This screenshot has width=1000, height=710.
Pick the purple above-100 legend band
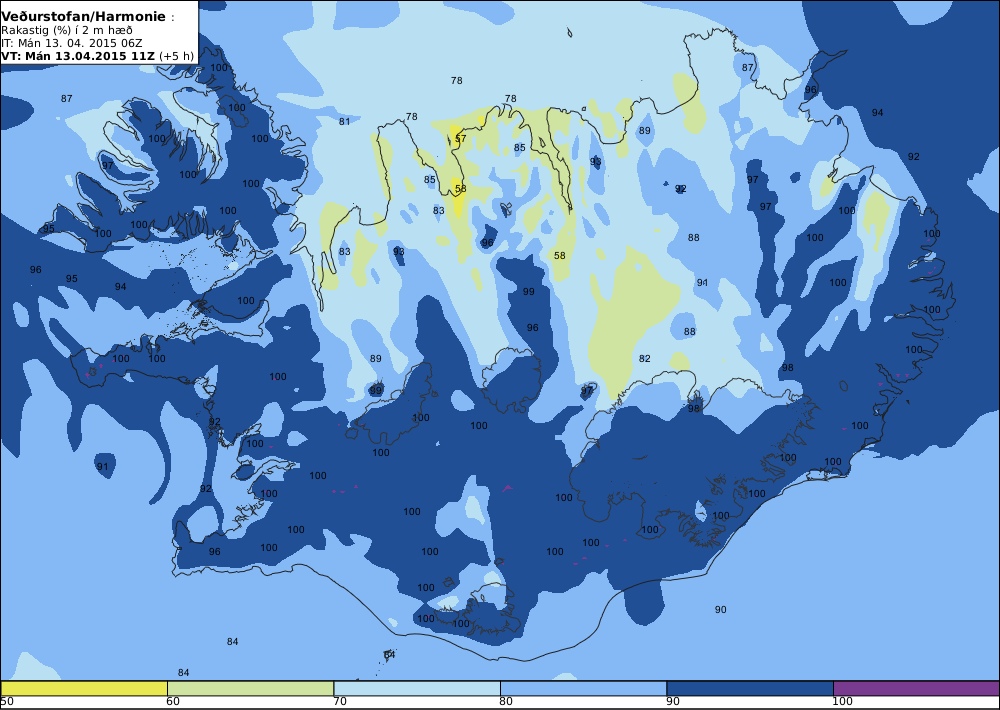(x=916, y=688)
